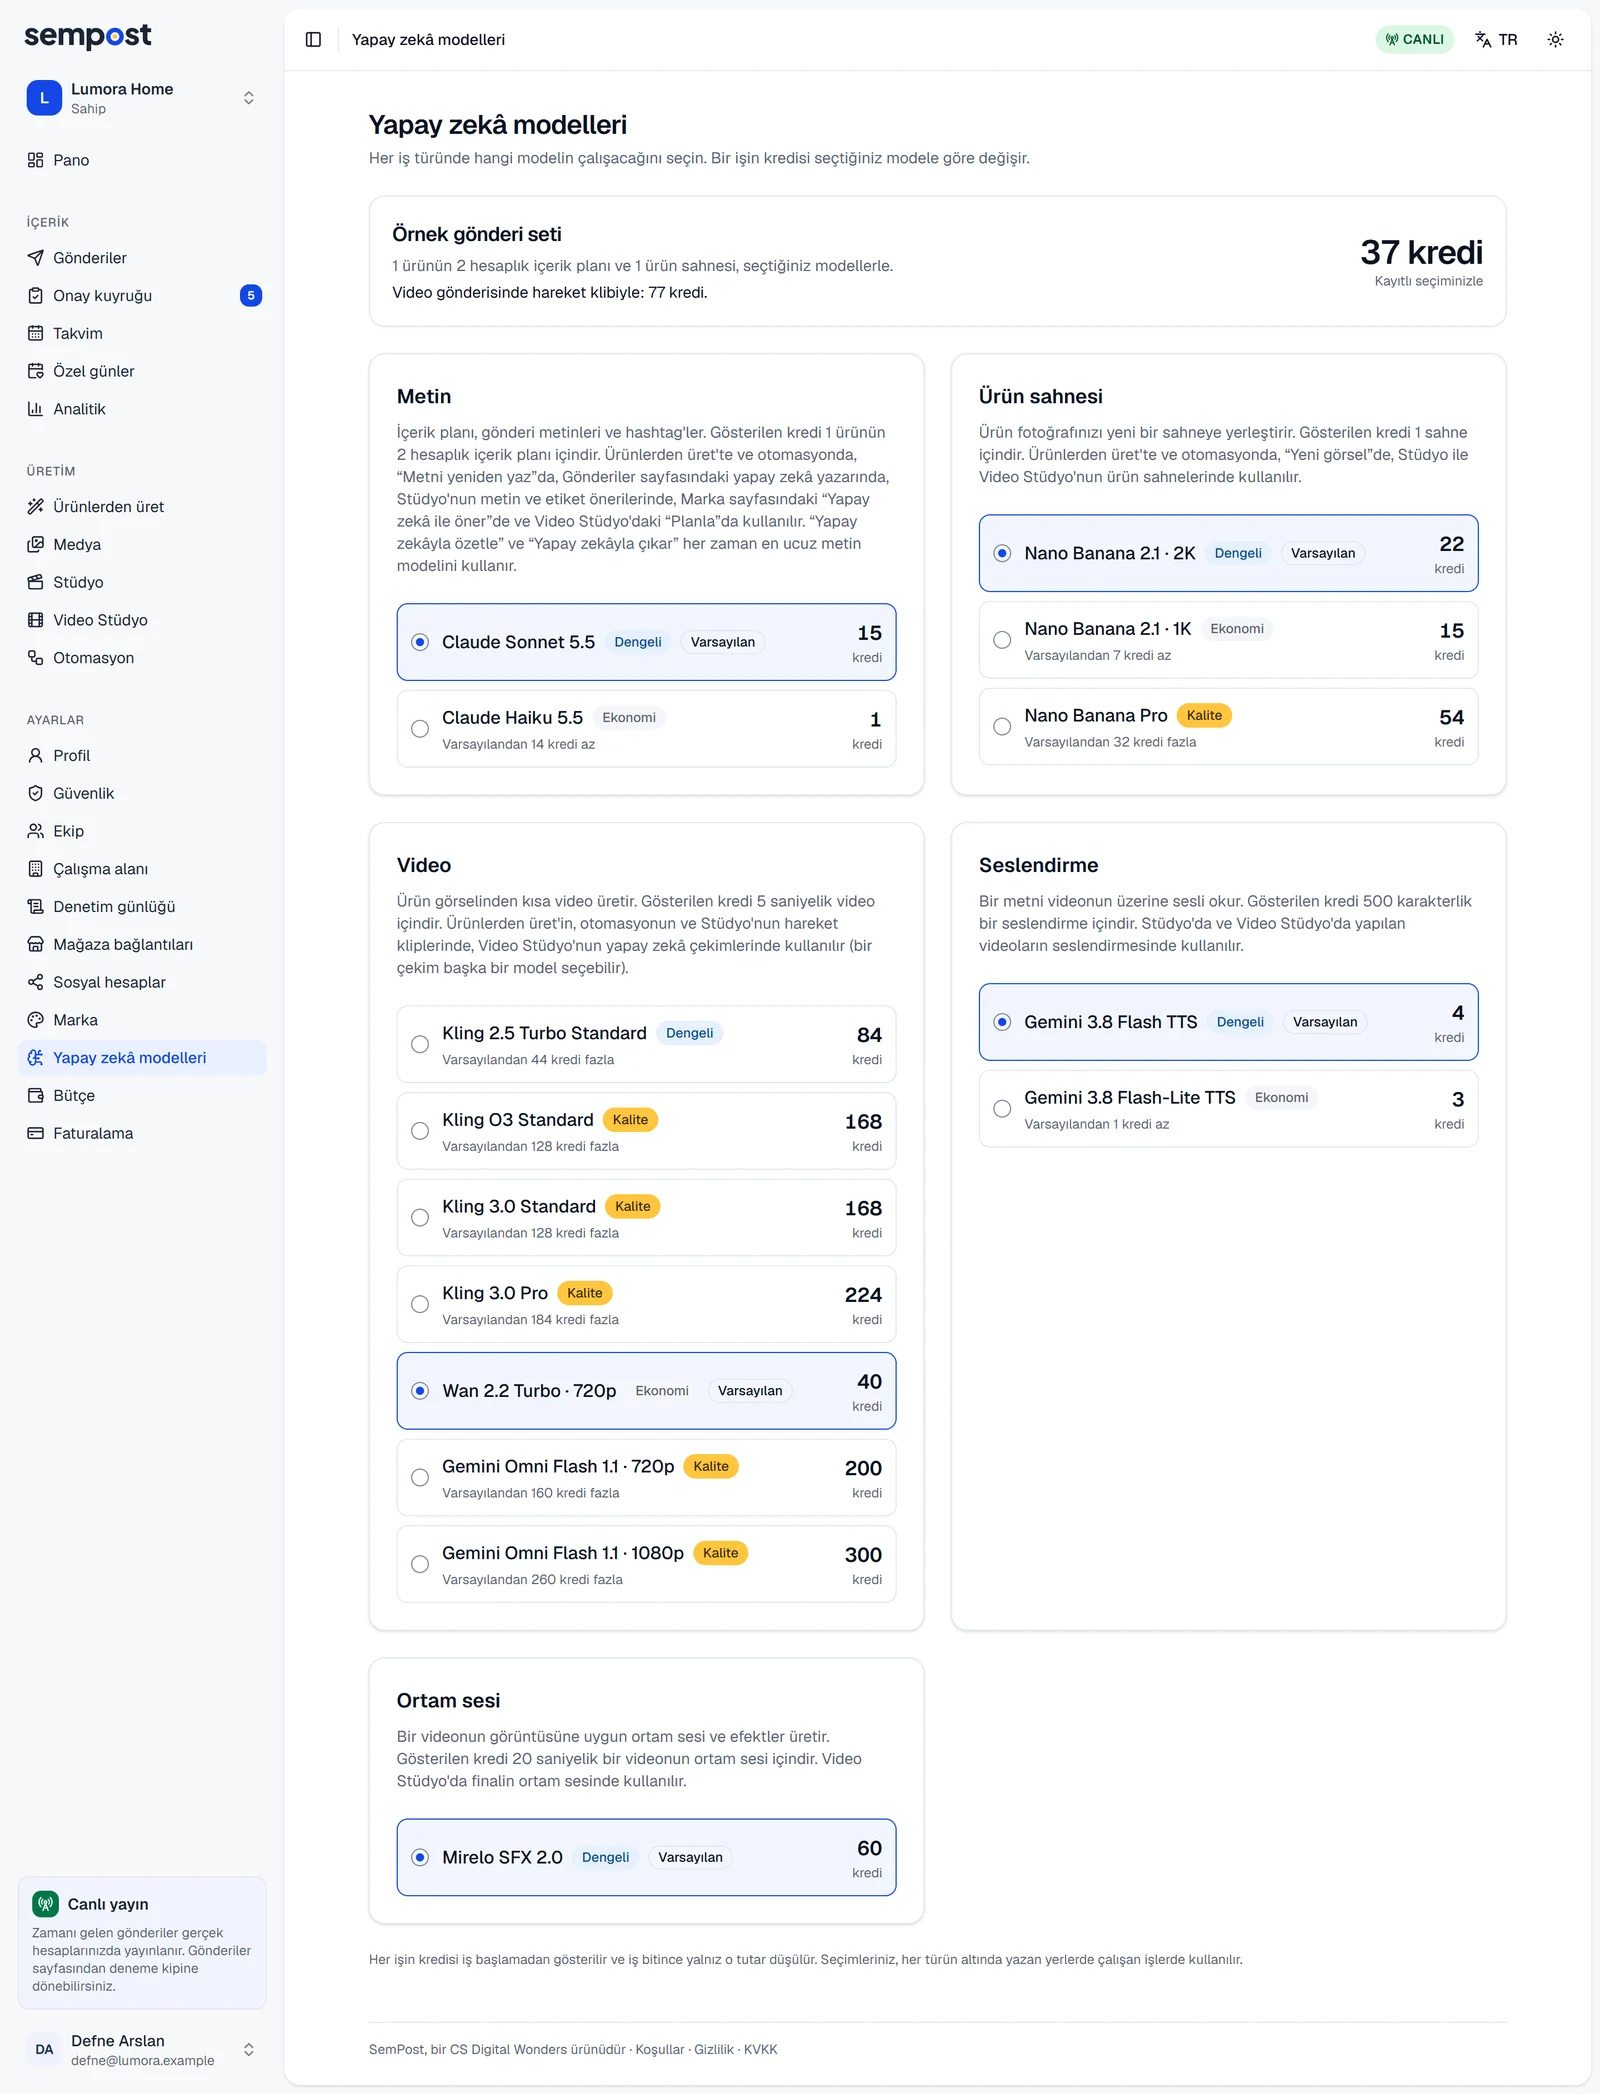Image resolution: width=1600 pixels, height=2094 pixels.
Task: Open Denetim günlüğü menu item
Action: pyautogui.click(x=142, y=907)
